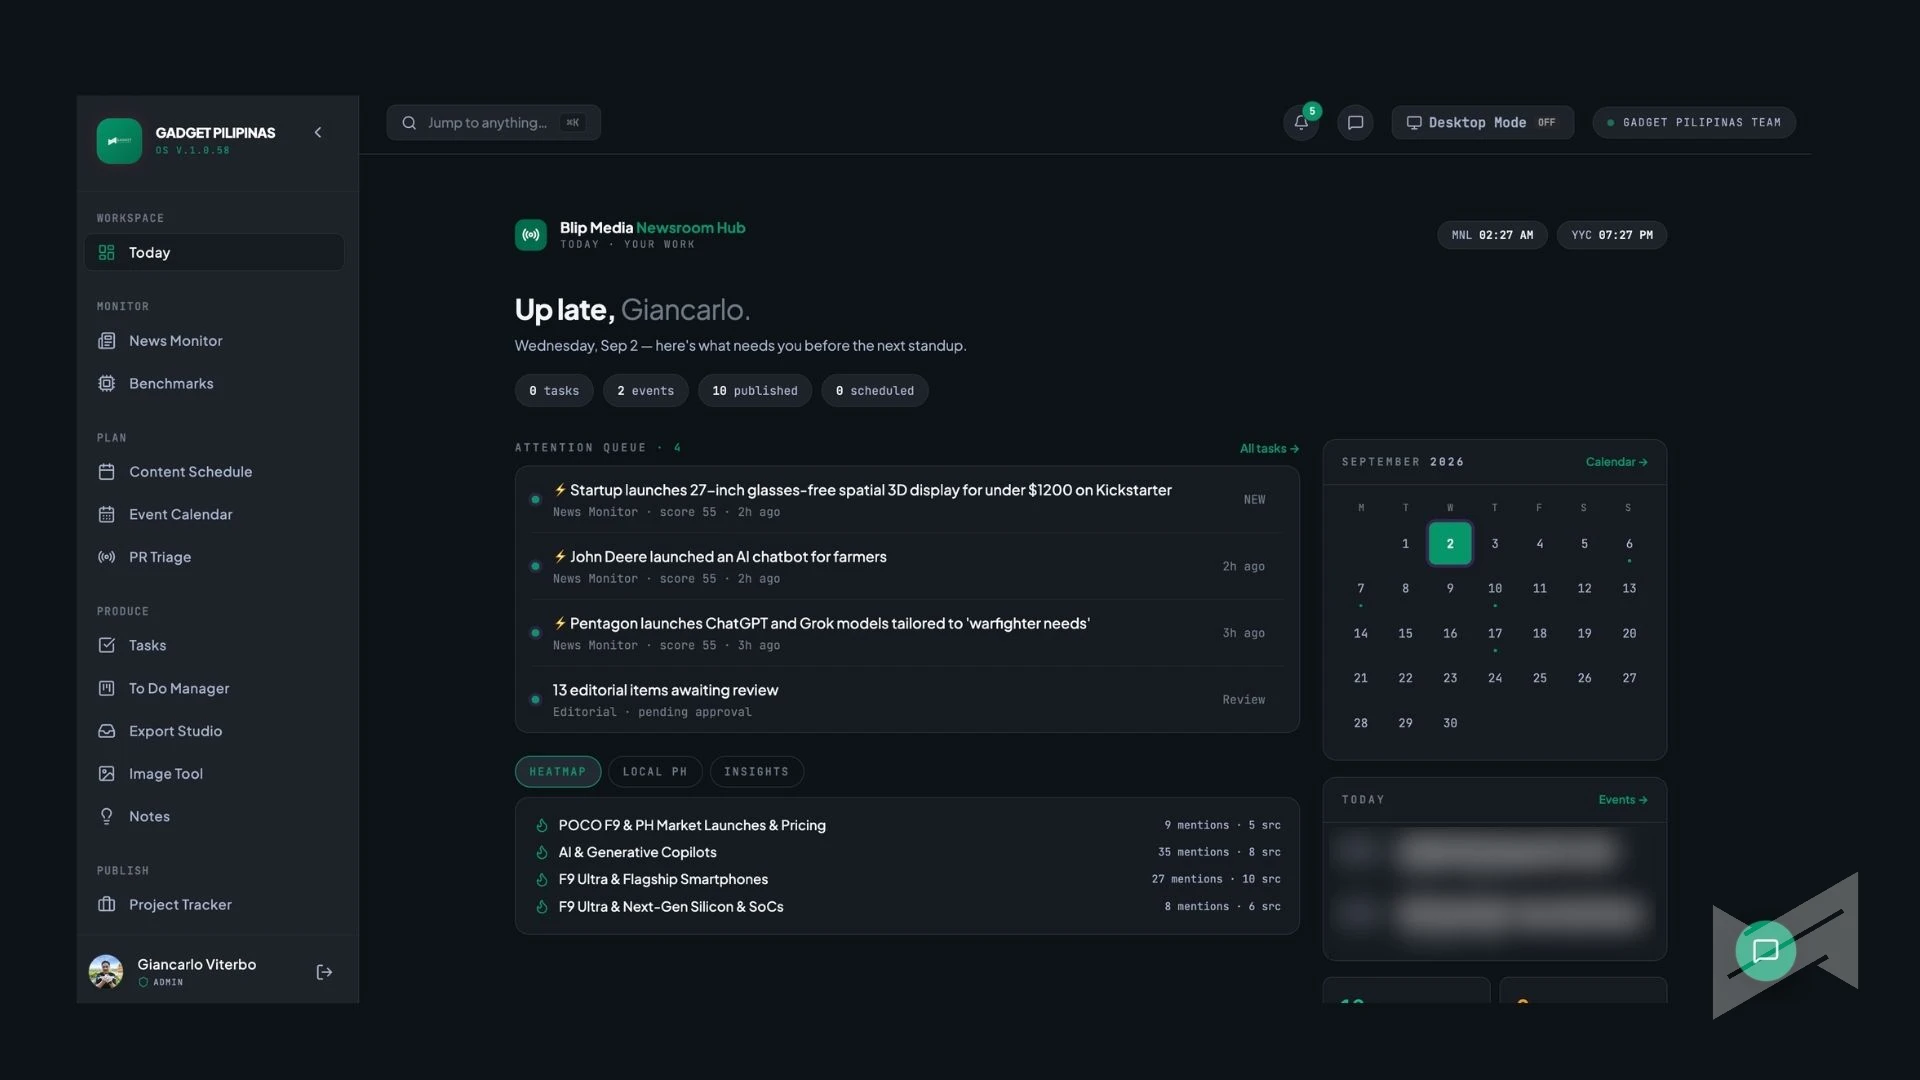The width and height of the screenshot is (1920, 1080).
Task: Select September 30 on the calendar
Action: tap(1450, 723)
